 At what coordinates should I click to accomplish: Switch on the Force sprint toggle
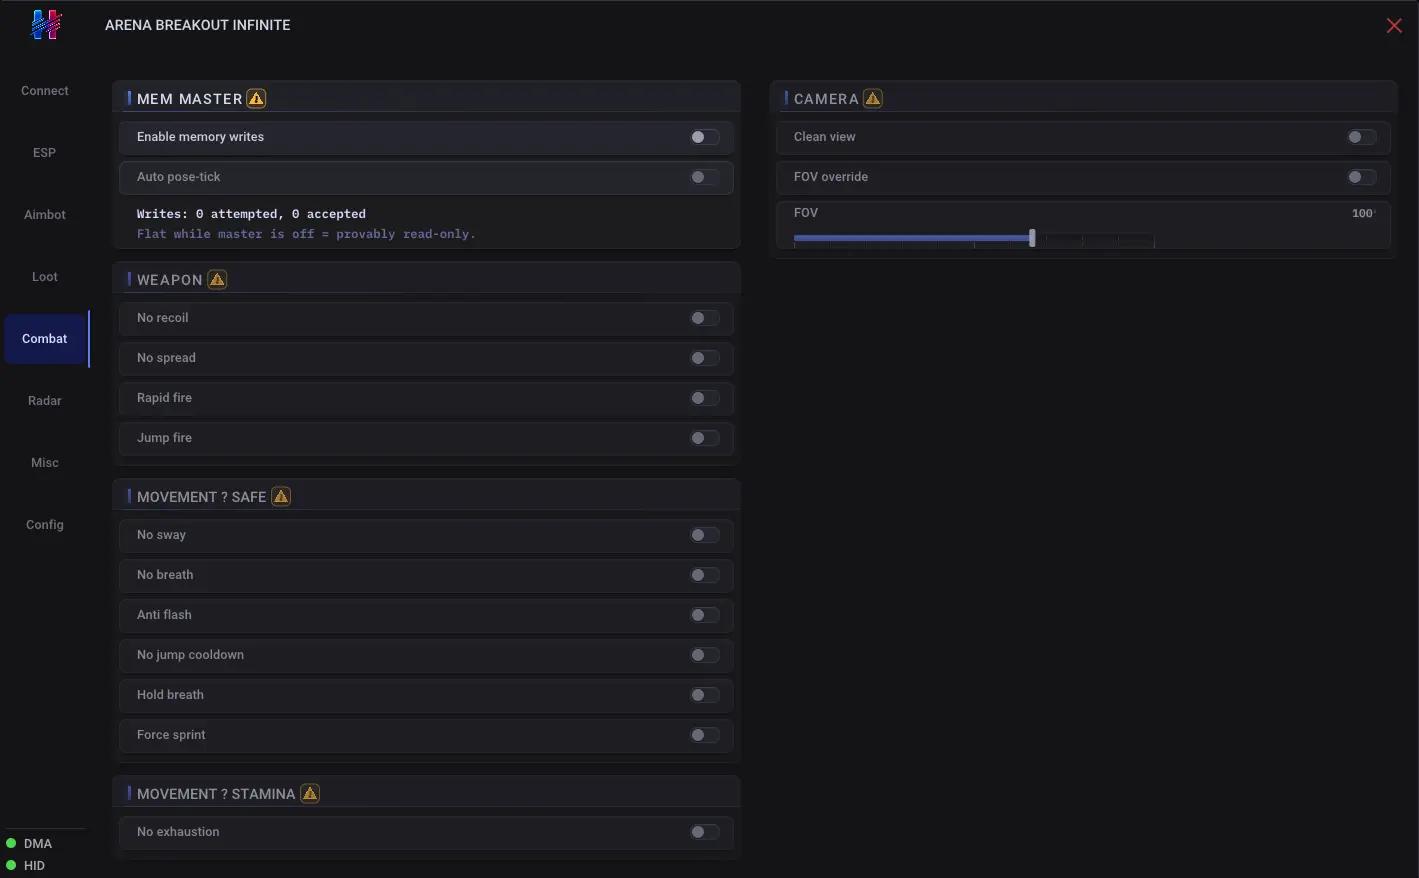coord(705,735)
